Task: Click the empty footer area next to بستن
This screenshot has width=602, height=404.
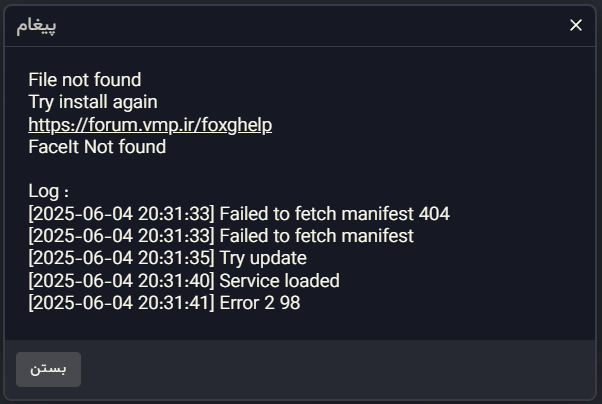Action: (x=338, y=369)
